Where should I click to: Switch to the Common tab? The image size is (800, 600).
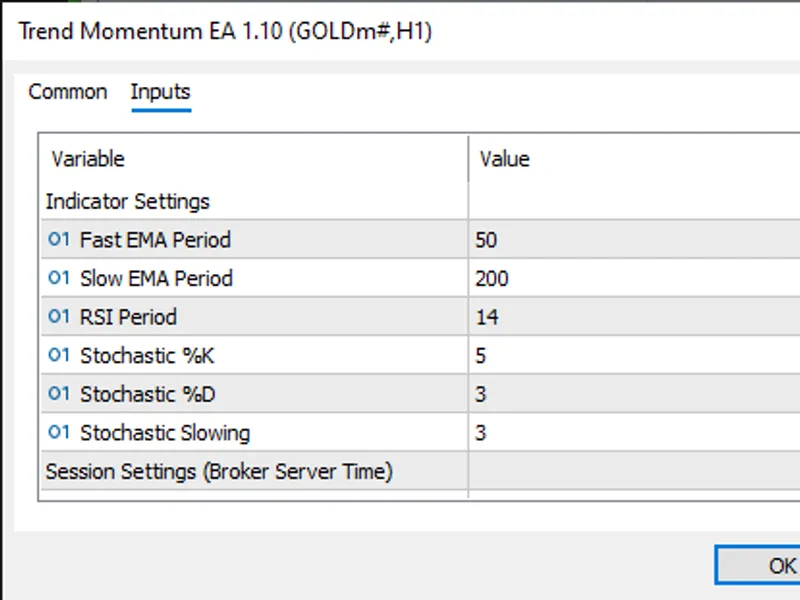click(x=67, y=92)
